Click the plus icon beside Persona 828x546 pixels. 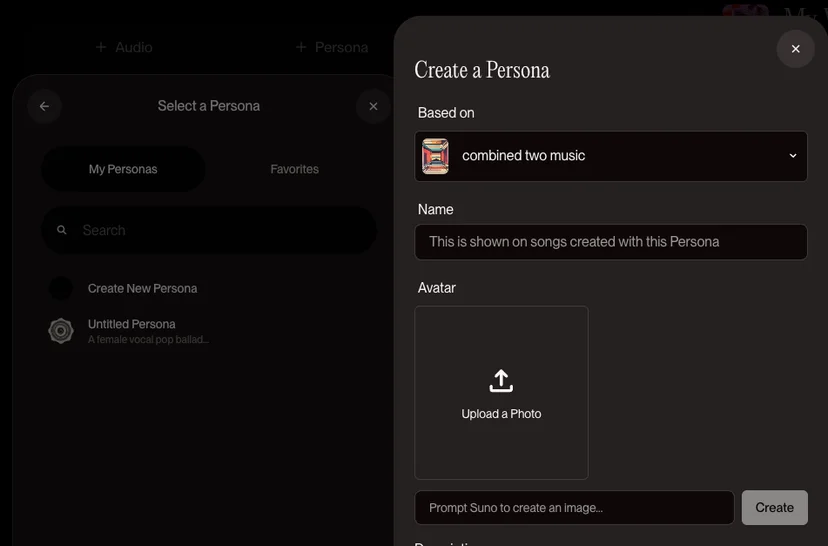(301, 48)
